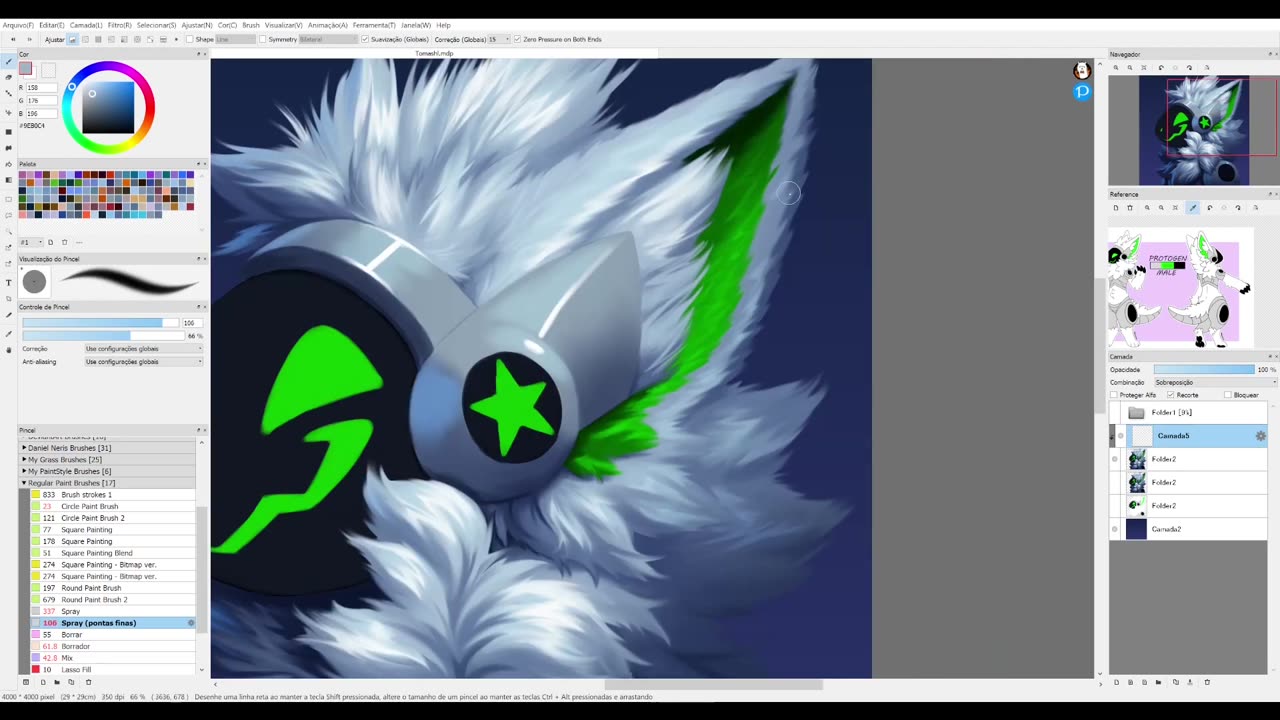Delete the palette color trash icon
The width and height of the screenshot is (1280, 720).
point(64,242)
